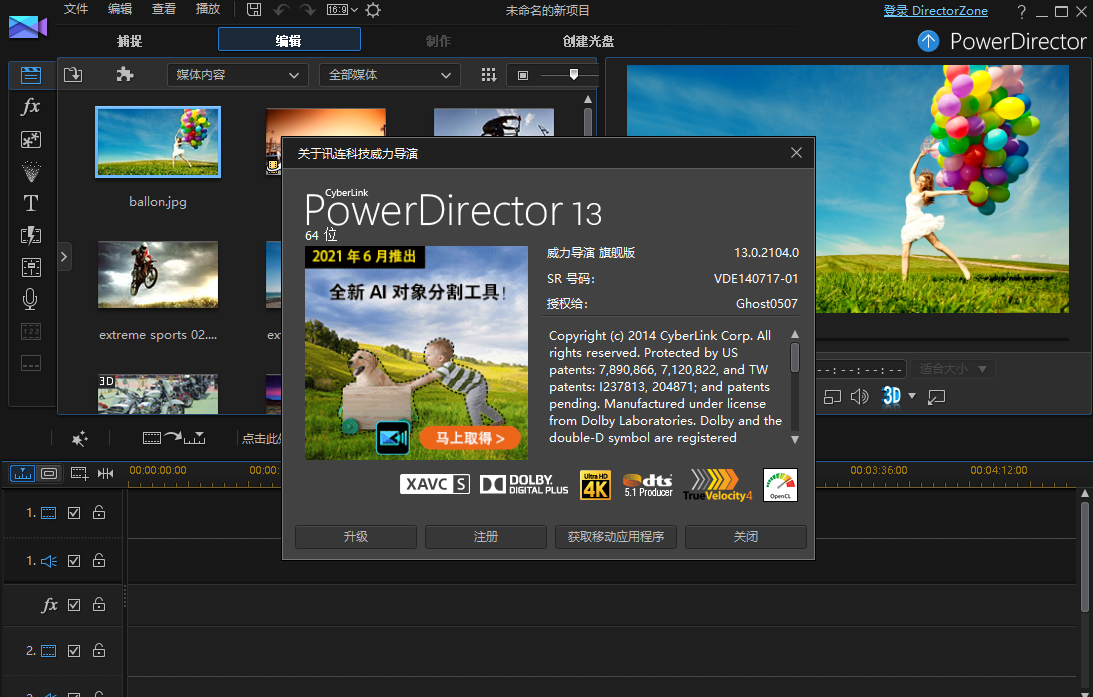Click the Magic Tools wand icon
The image size is (1093, 697).
click(x=79, y=438)
